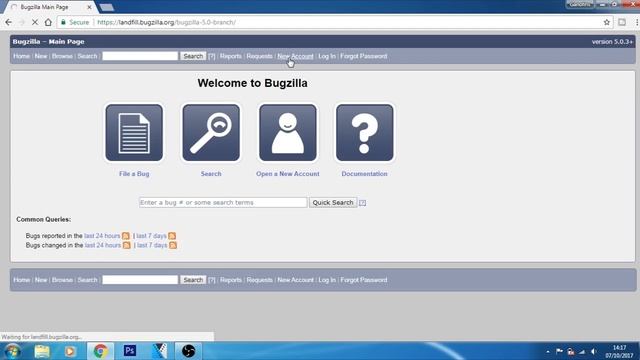Click Log In in the footer navigation

click(x=327, y=280)
